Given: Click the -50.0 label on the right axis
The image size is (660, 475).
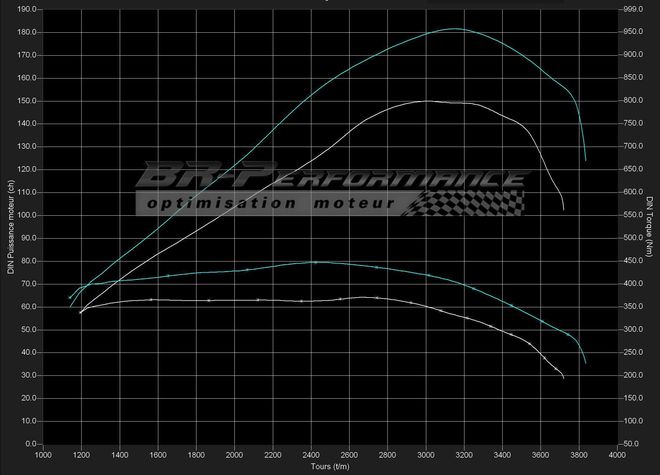Looking at the screenshot, I should (631, 444).
